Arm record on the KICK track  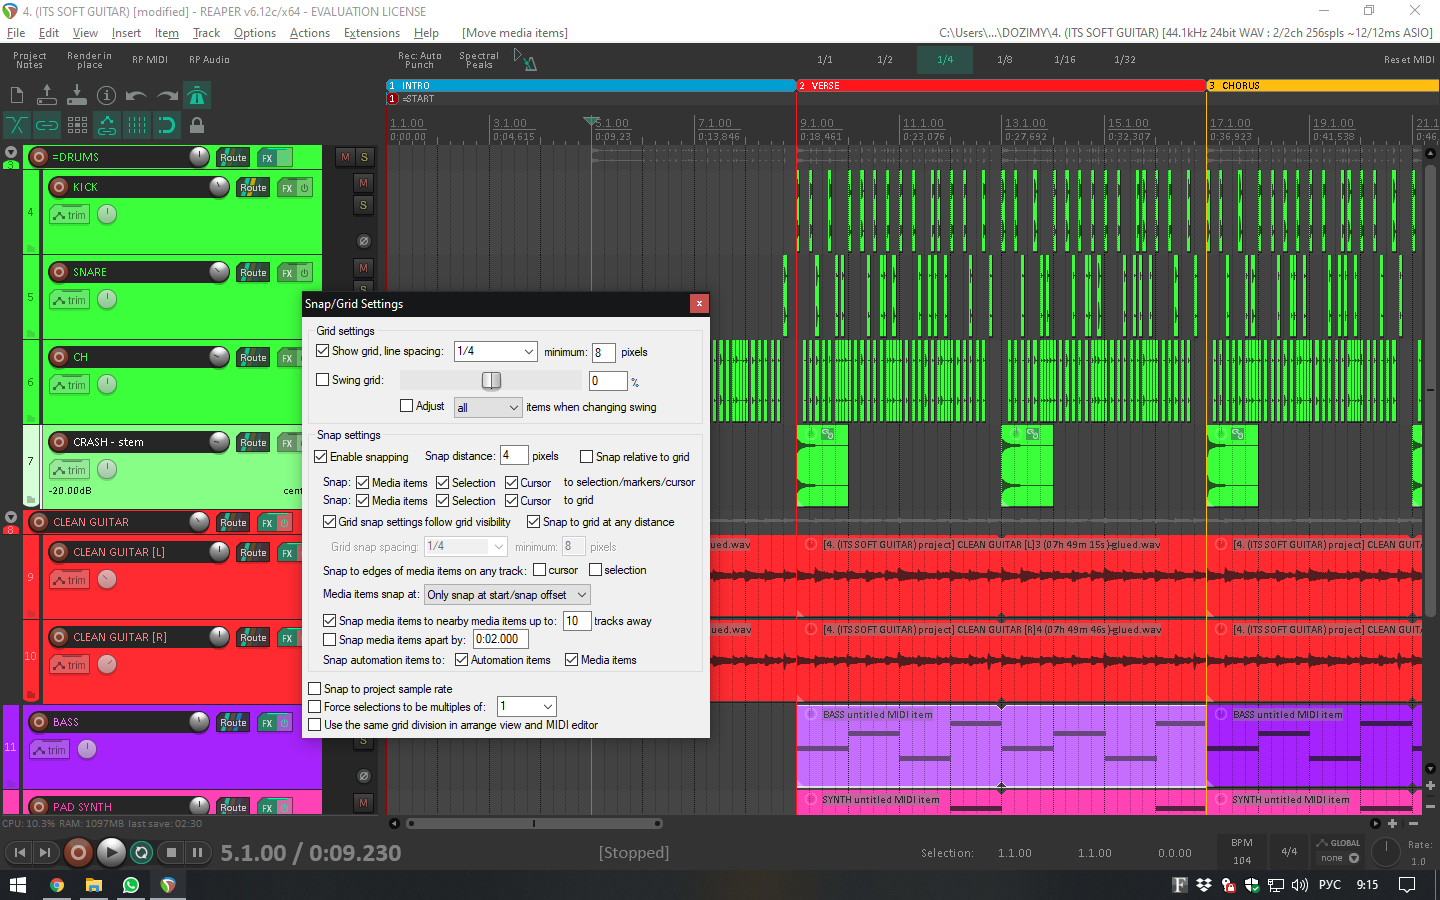[x=59, y=187]
